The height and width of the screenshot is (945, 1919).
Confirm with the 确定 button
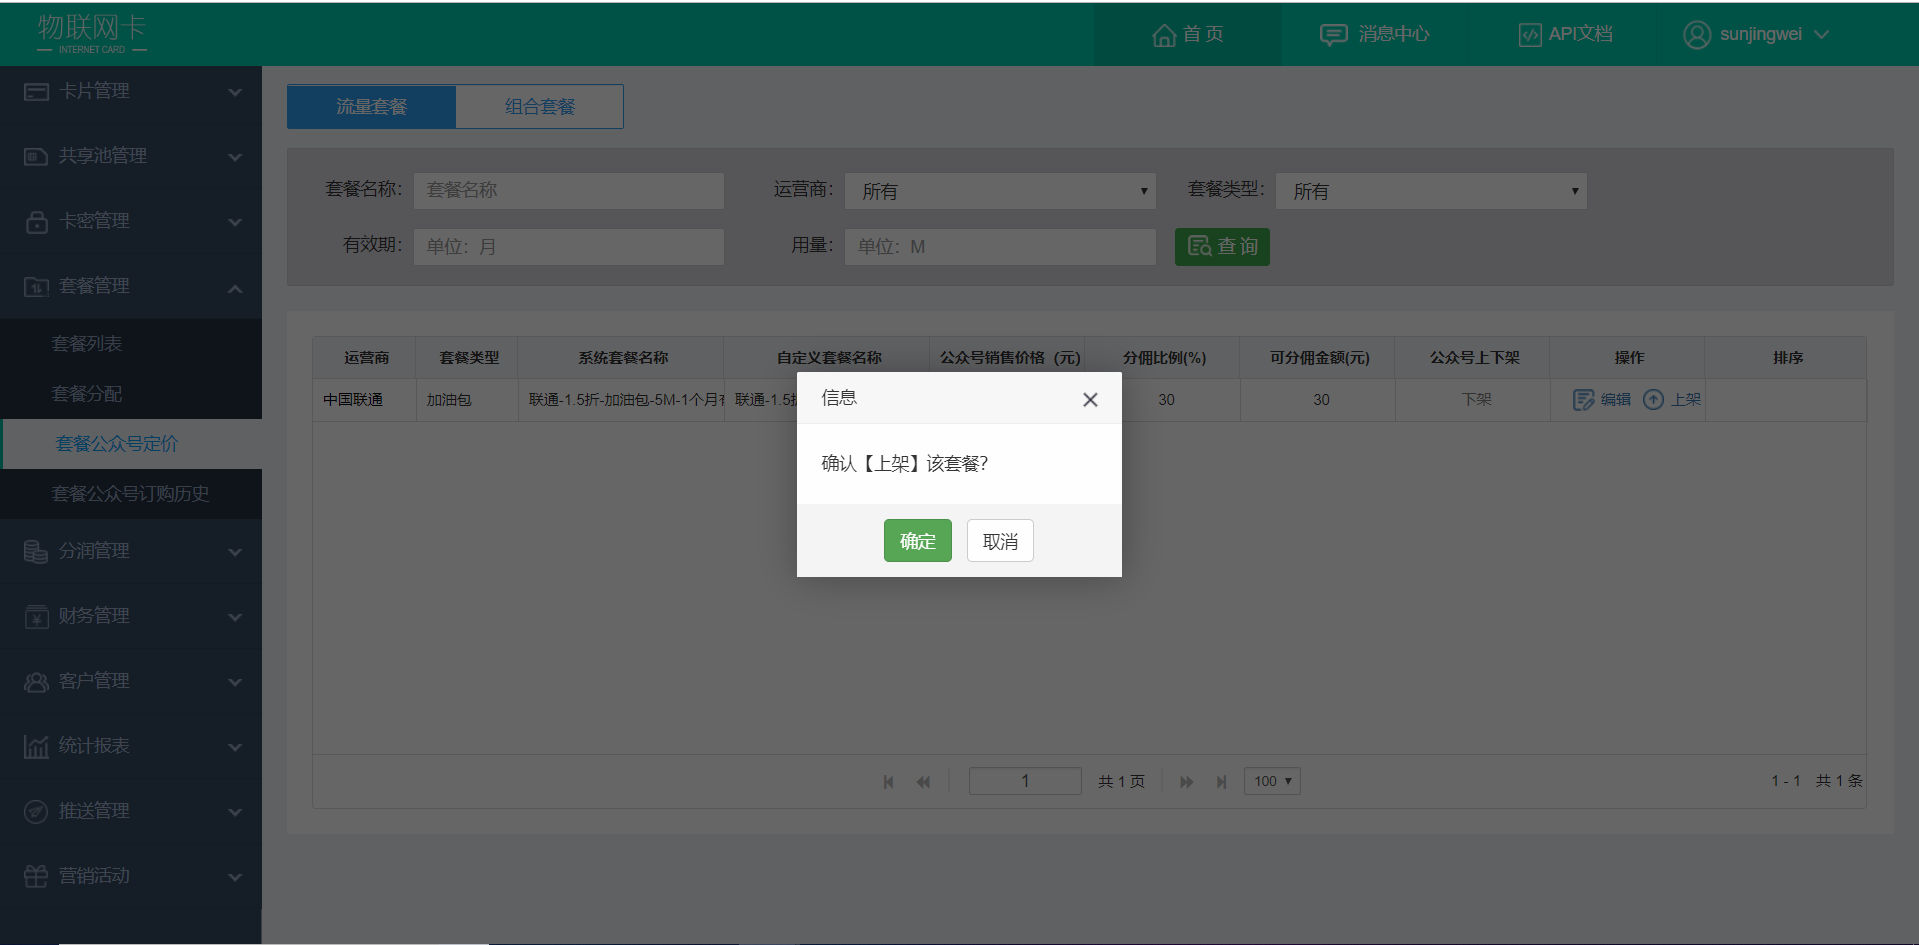(x=917, y=541)
